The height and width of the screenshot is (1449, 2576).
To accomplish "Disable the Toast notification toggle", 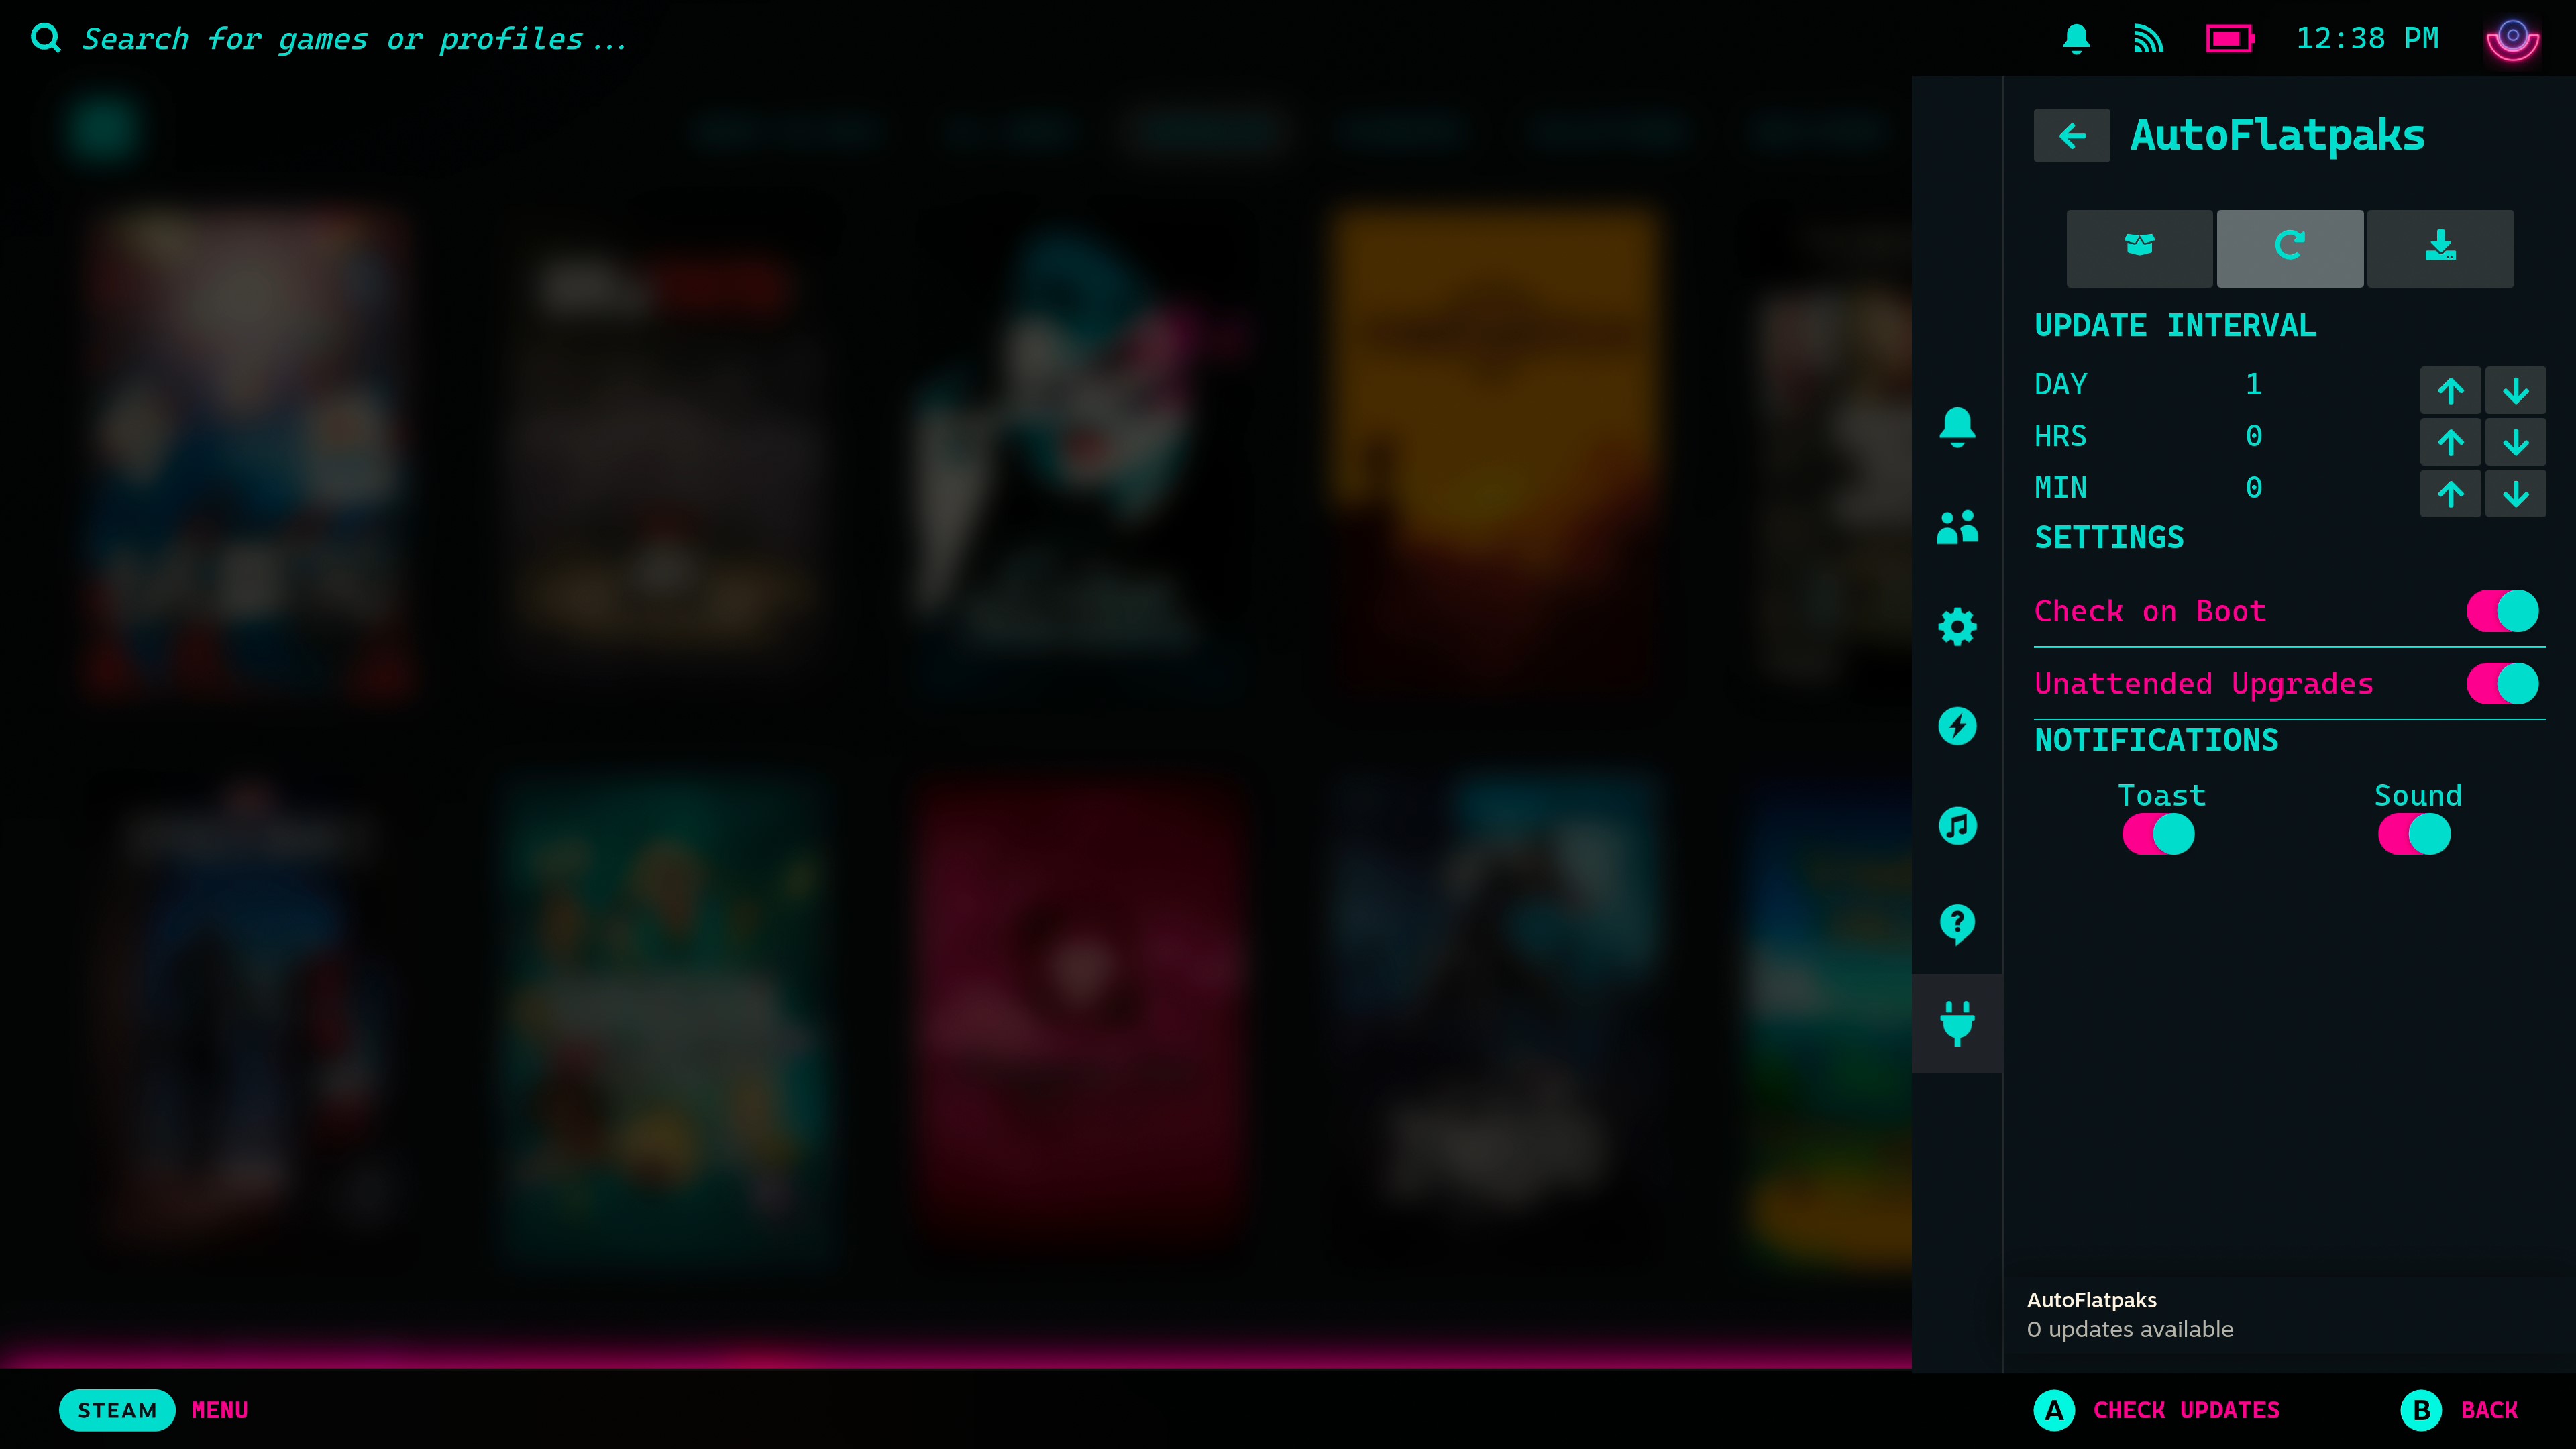I will (2159, 833).
